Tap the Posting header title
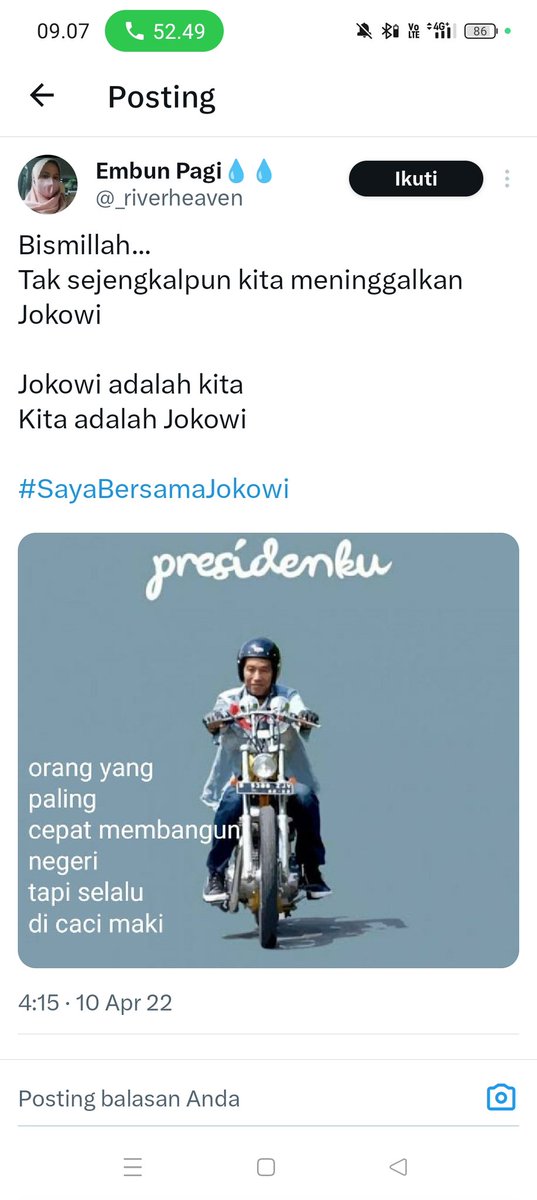This screenshot has width=537, height=1200. (x=162, y=97)
